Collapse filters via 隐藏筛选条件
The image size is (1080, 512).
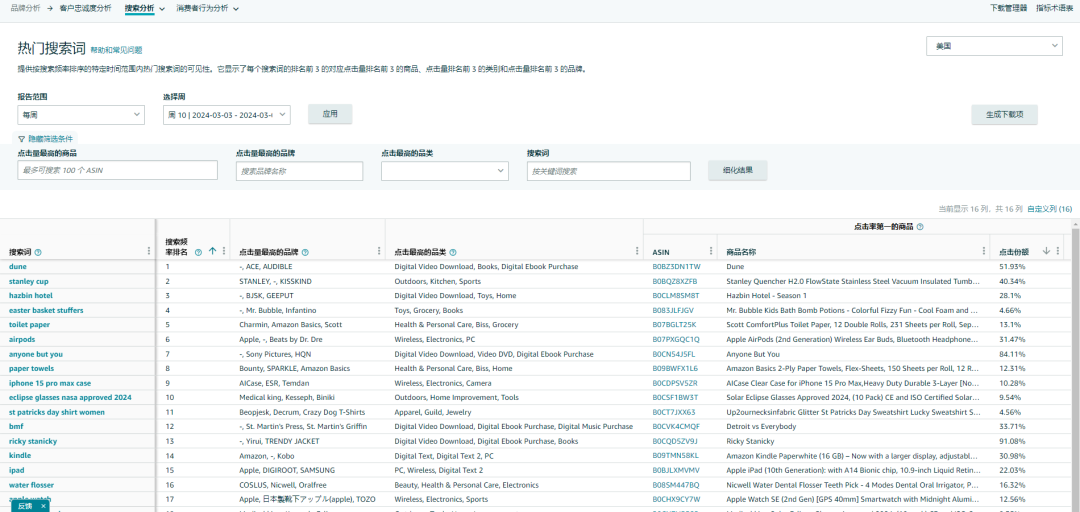pyautogui.click(x=45, y=139)
